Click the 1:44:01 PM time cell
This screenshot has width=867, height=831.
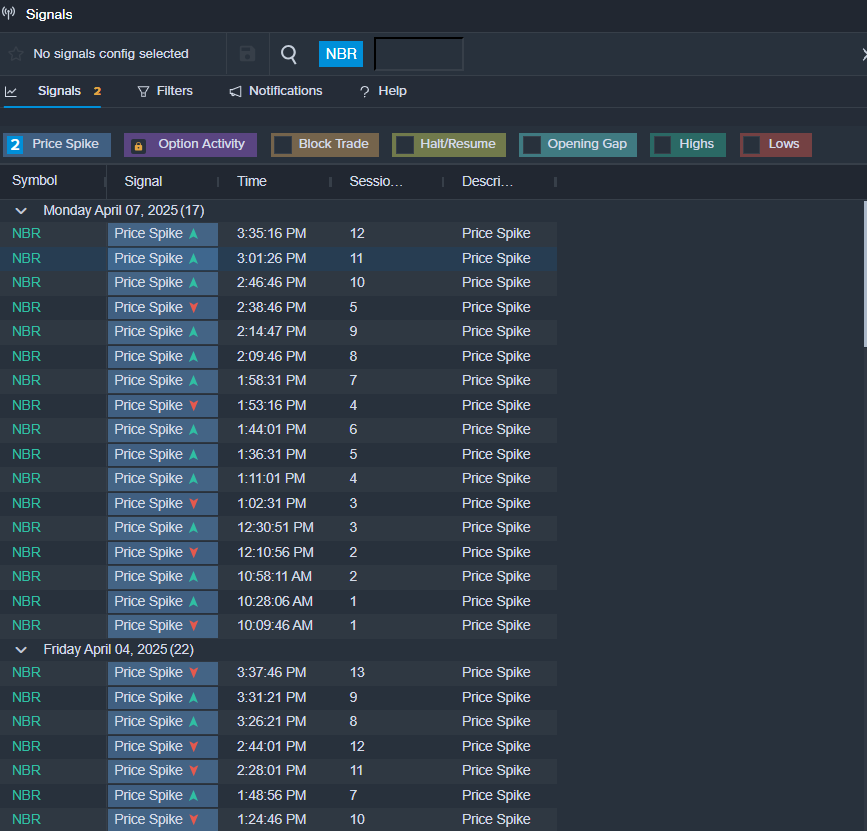[x=271, y=430]
